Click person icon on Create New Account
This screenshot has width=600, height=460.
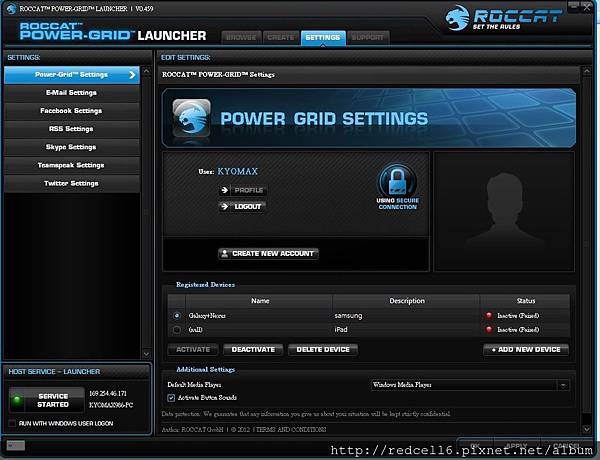coord(225,253)
